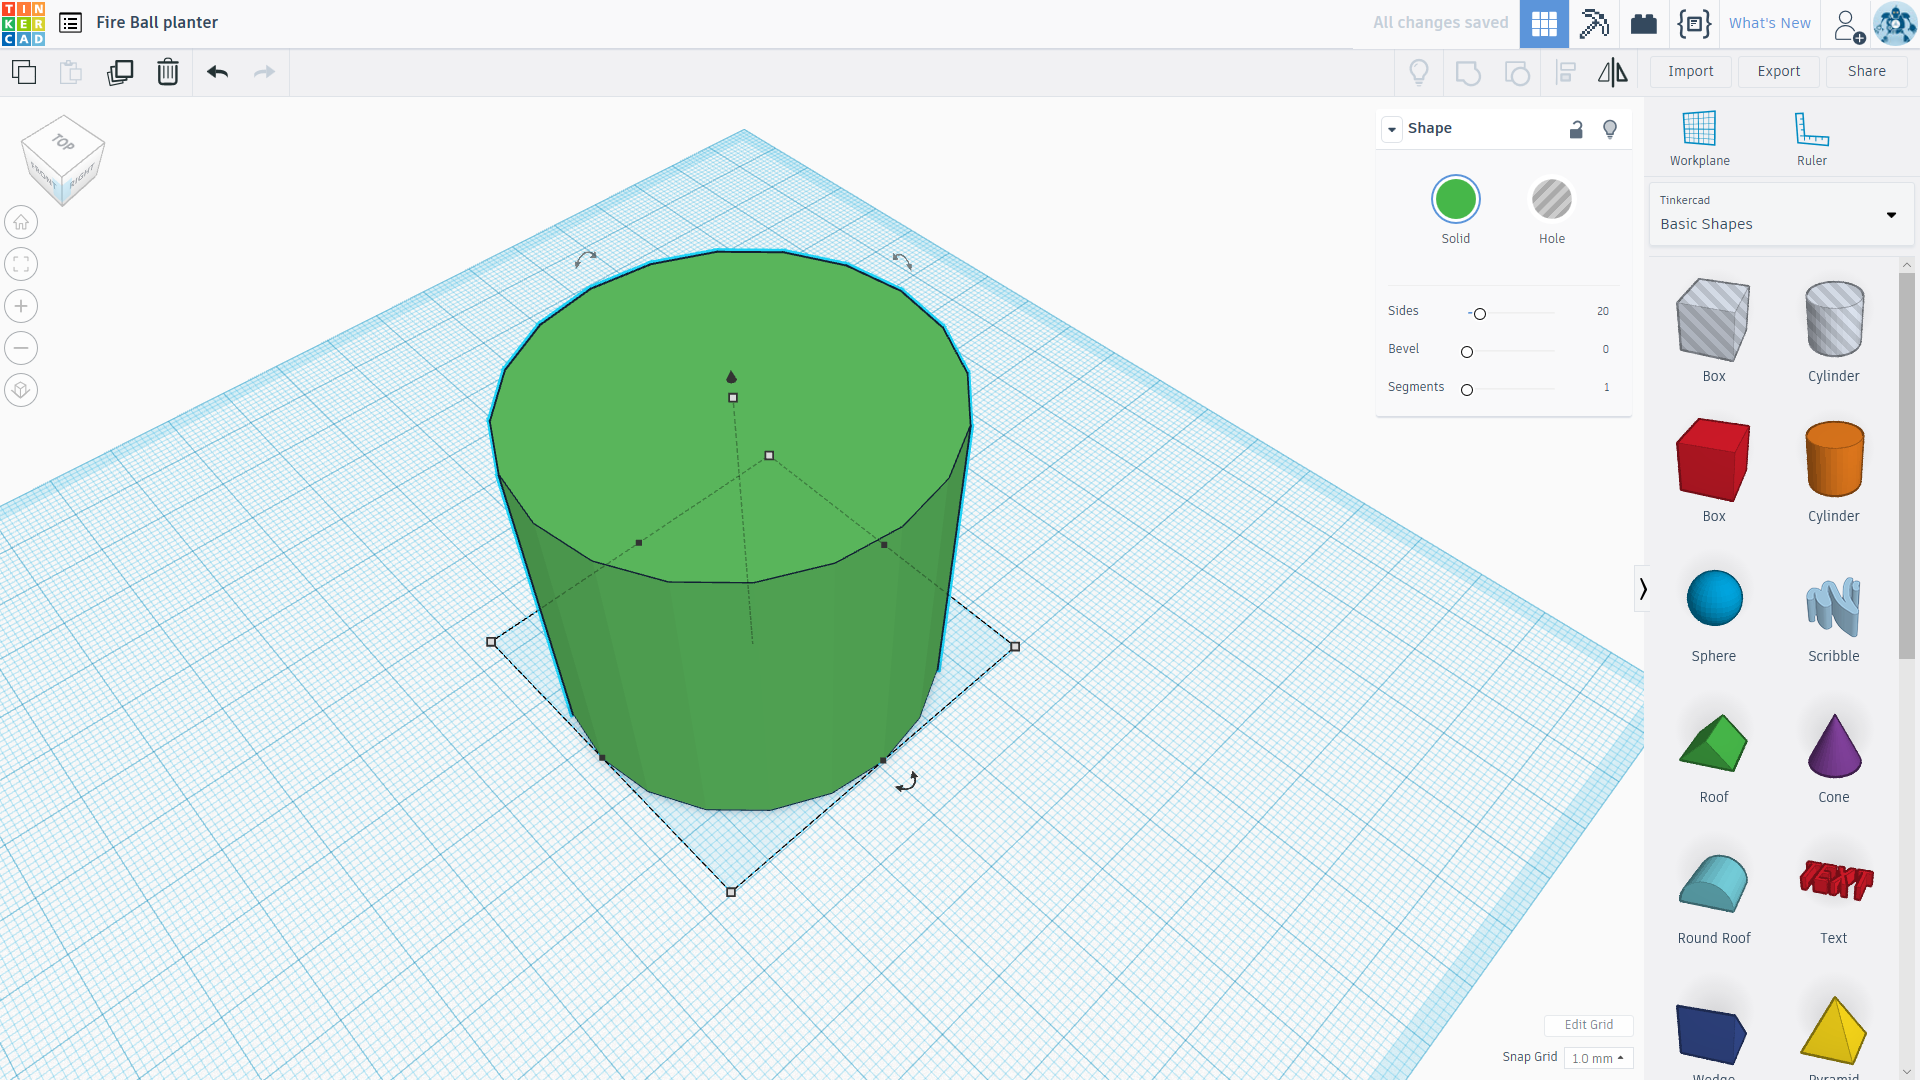Zoom out the viewport
1920x1080 pixels.
click(x=21, y=348)
